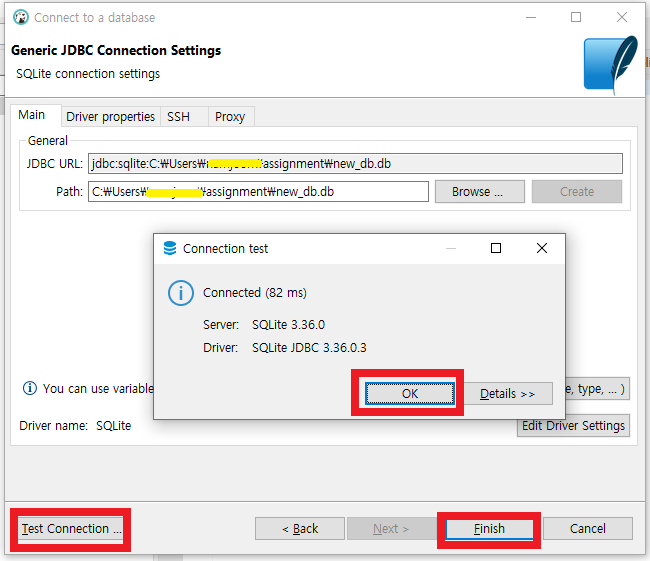
Task: Click the 'Connected (82 ms)' text
Action: pyautogui.click(x=255, y=293)
